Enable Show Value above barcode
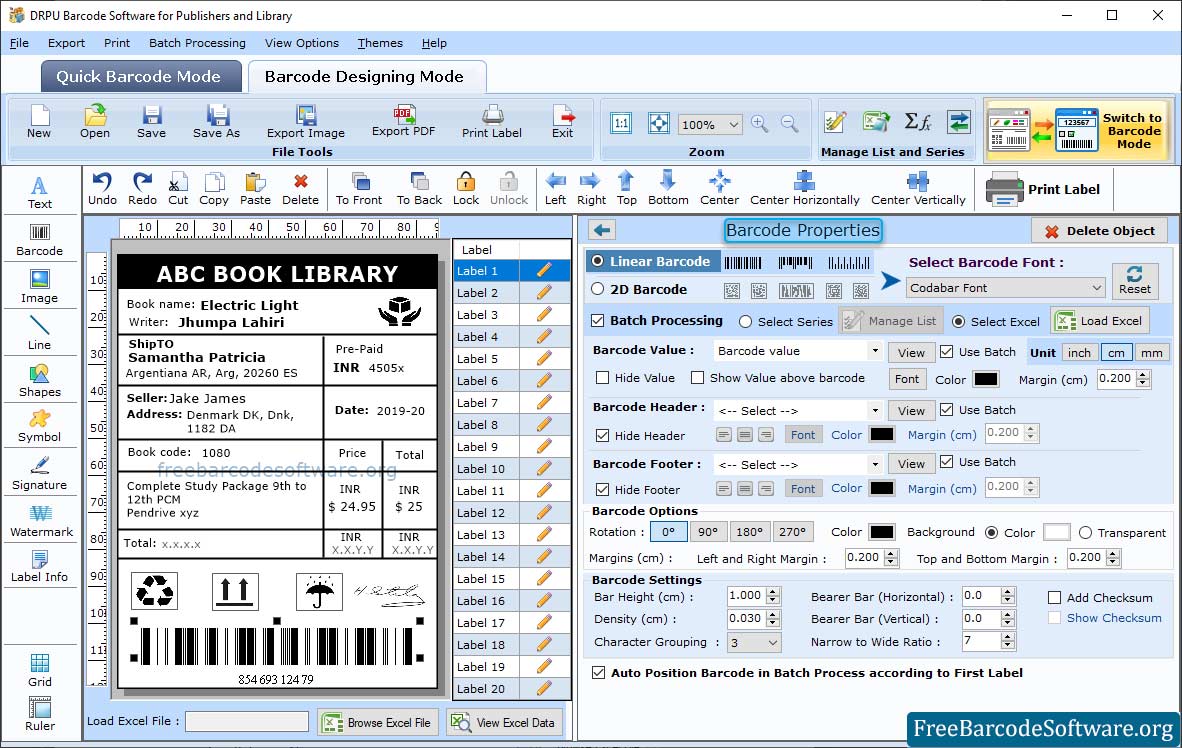The image size is (1182, 748). click(x=697, y=378)
